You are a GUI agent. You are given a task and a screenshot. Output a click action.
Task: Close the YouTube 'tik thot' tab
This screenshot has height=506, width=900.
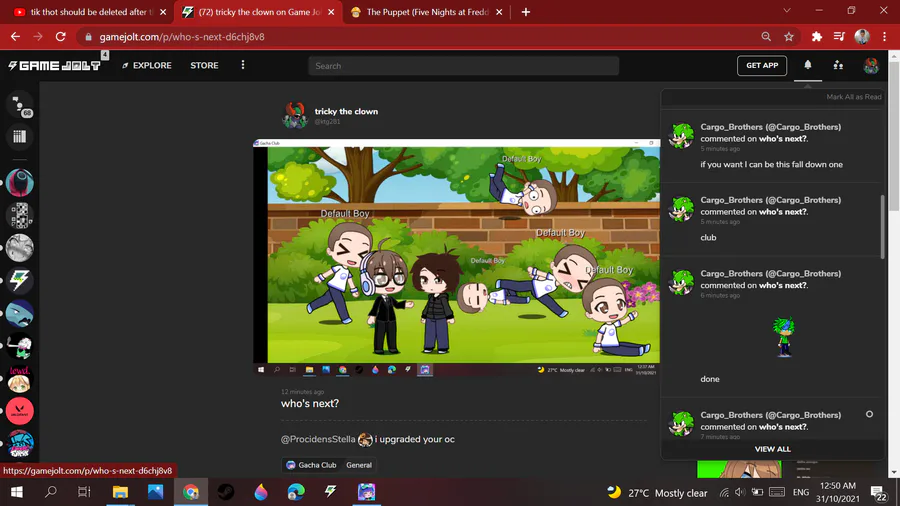[x=163, y=12]
